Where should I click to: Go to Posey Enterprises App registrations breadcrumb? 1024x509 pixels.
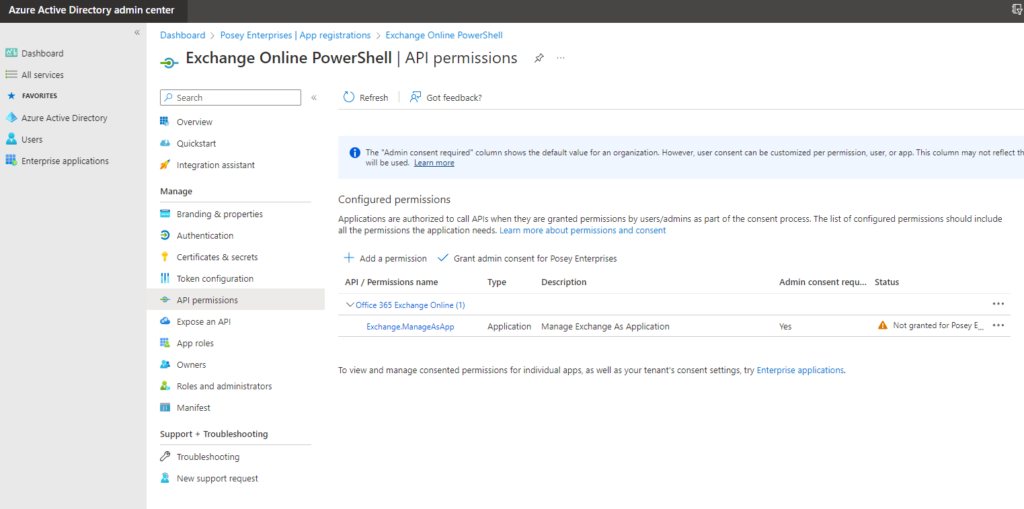pyautogui.click(x=295, y=35)
